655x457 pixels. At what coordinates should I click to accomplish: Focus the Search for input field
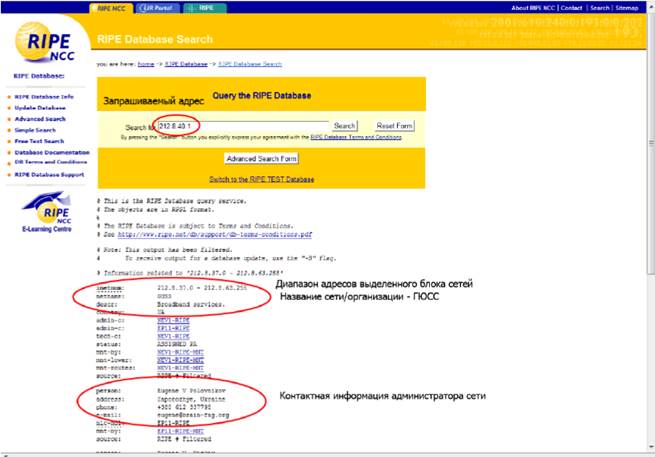(x=243, y=126)
